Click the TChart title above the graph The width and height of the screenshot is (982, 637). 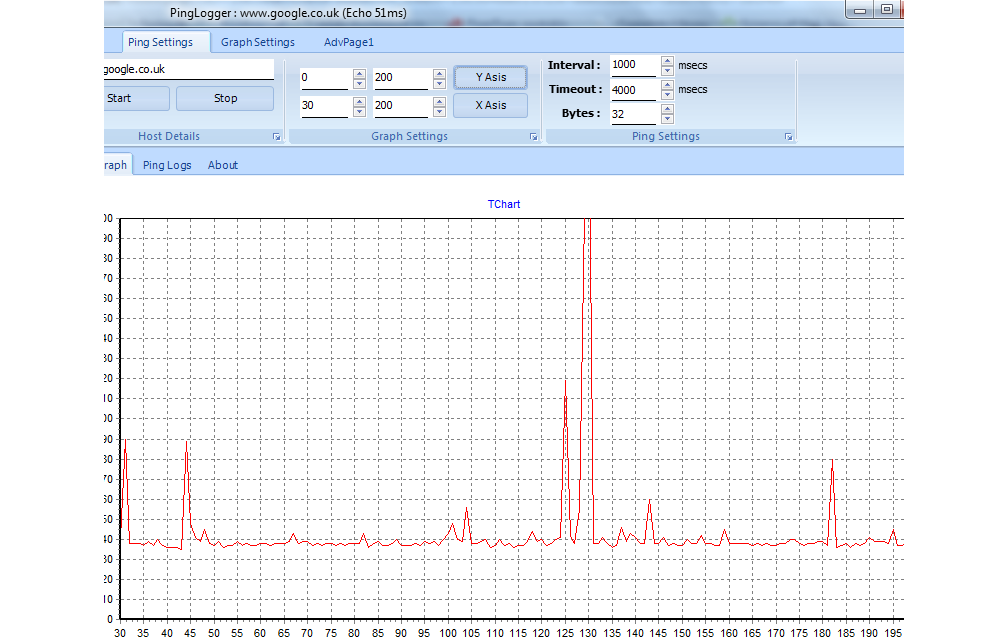[x=504, y=204]
